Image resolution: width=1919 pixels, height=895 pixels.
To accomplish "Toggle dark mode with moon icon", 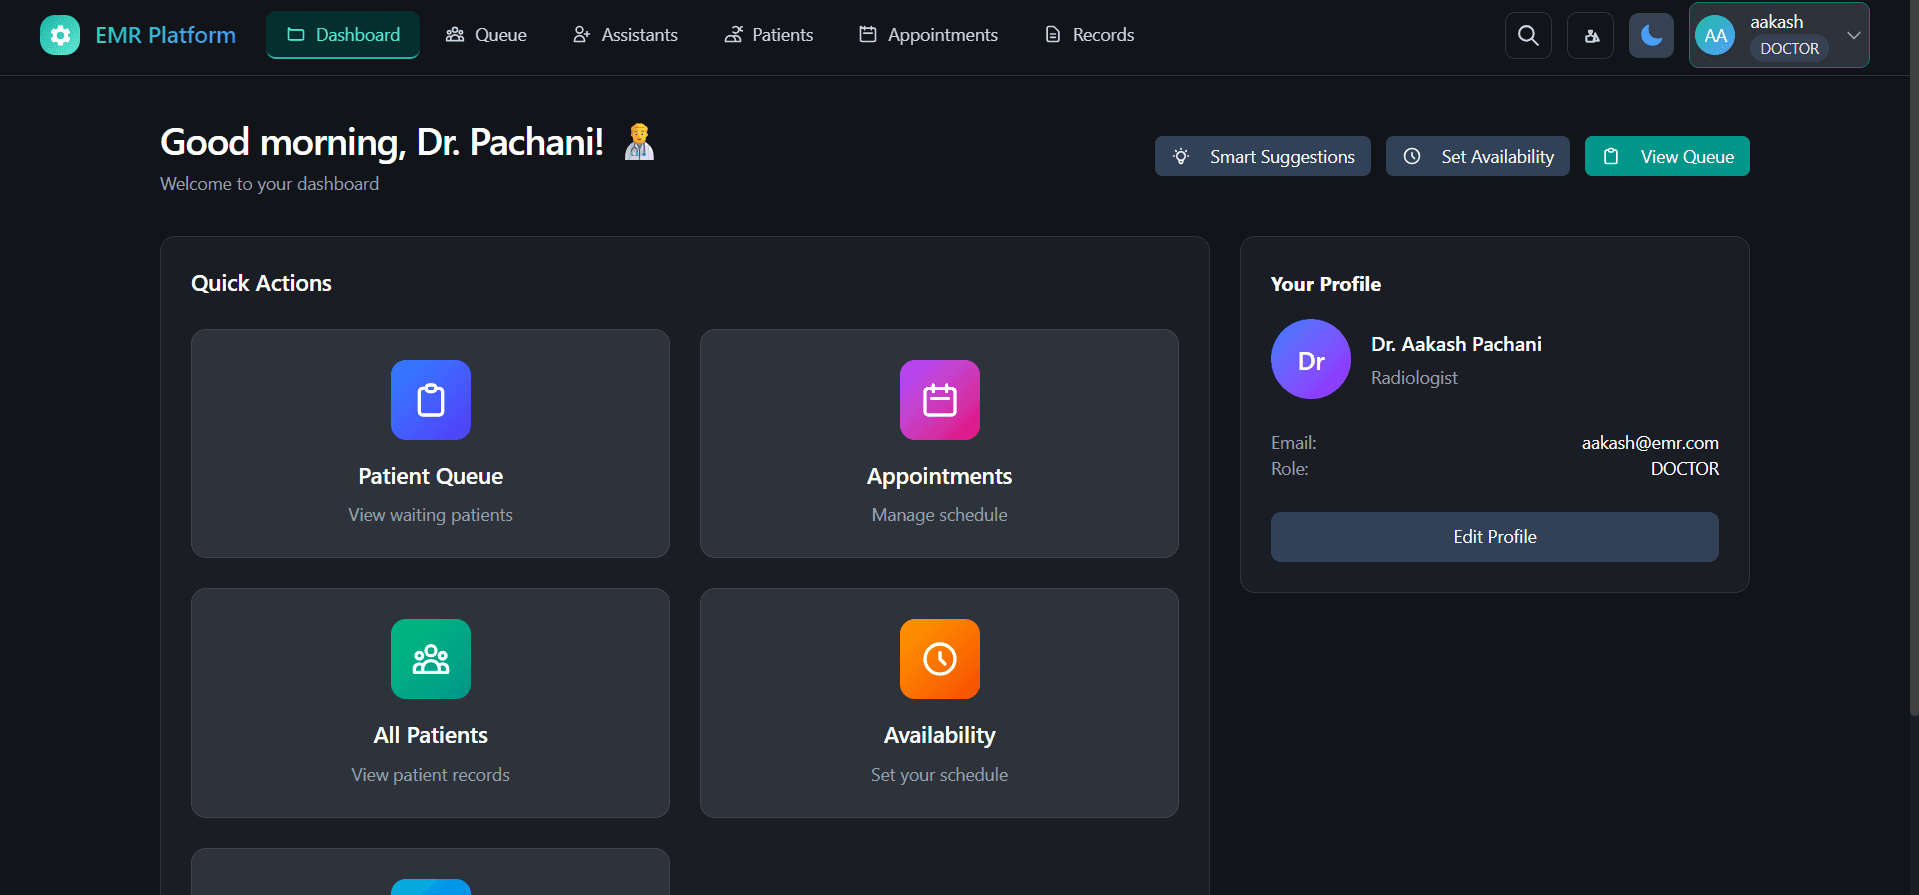I will [x=1651, y=36].
